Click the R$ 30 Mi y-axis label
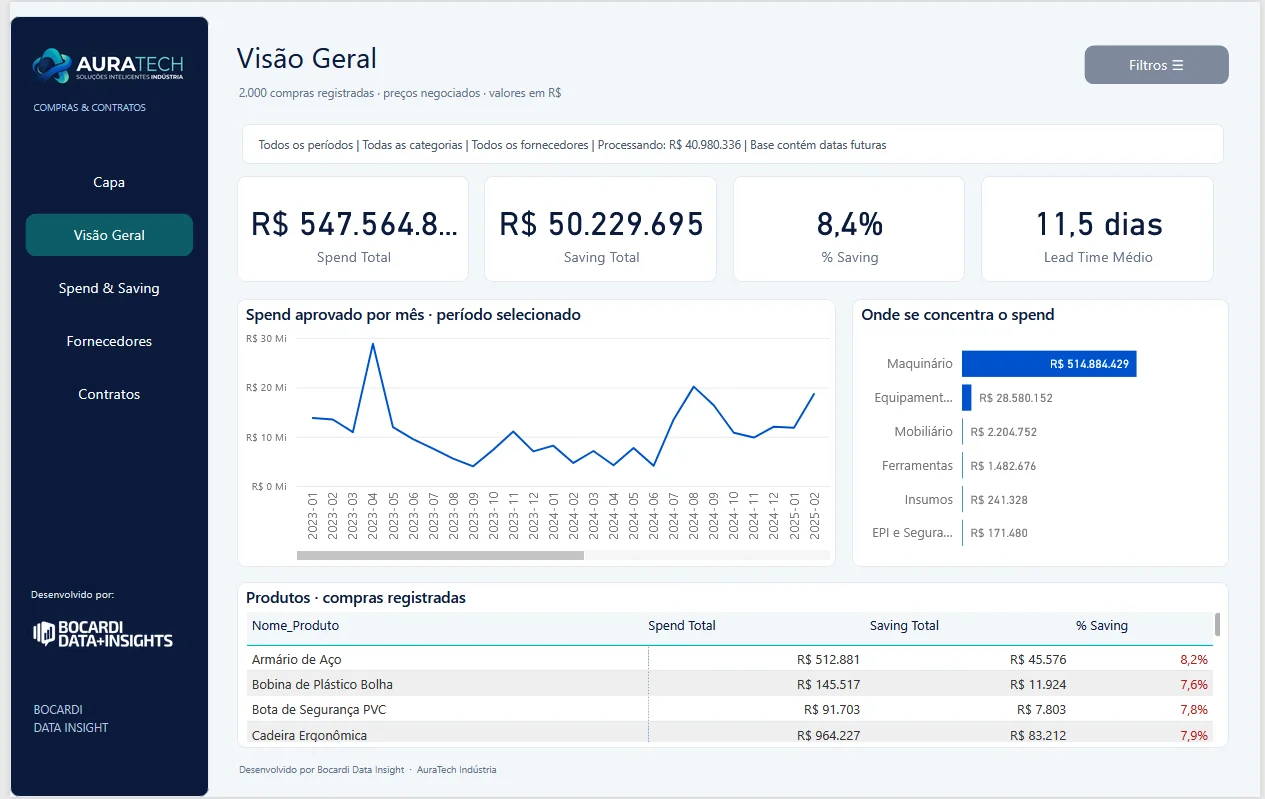The height and width of the screenshot is (799, 1265). point(266,339)
